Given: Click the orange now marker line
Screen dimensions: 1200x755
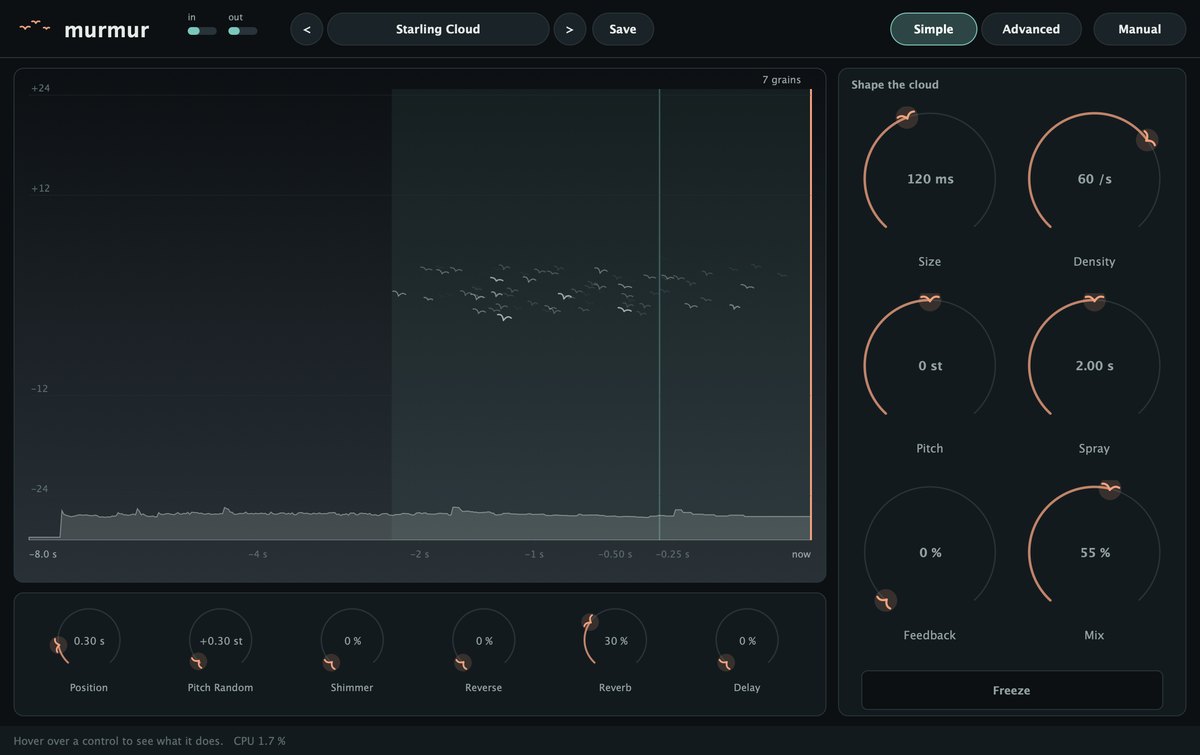Looking at the screenshot, I should 811,315.
